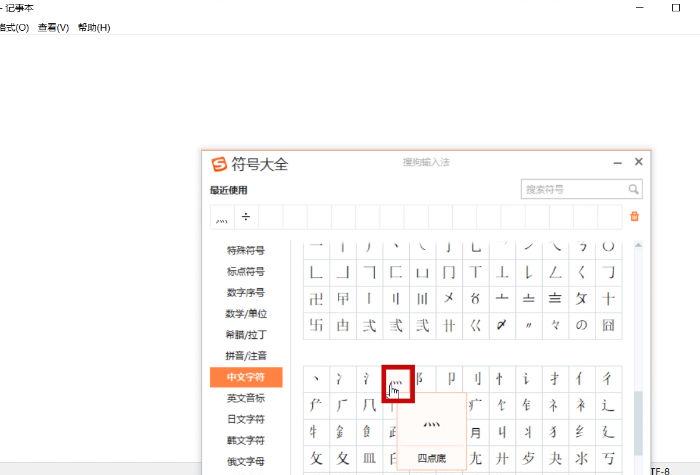The width and height of the screenshot is (700, 475).
Task: Select the 钅 metal radical symbol
Action: (x=529, y=405)
